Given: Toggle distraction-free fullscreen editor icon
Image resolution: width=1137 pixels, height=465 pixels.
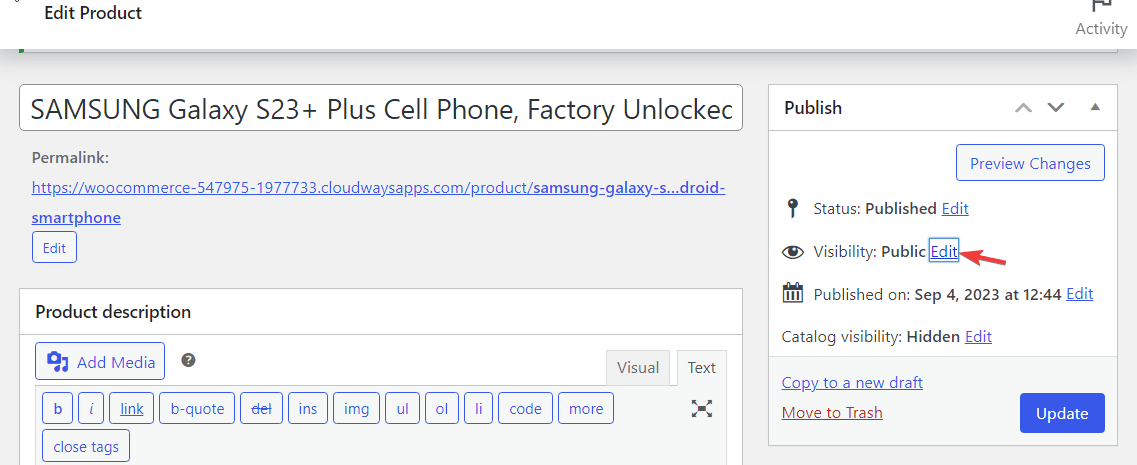Looking at the screenshot, I should pos(701,408).
